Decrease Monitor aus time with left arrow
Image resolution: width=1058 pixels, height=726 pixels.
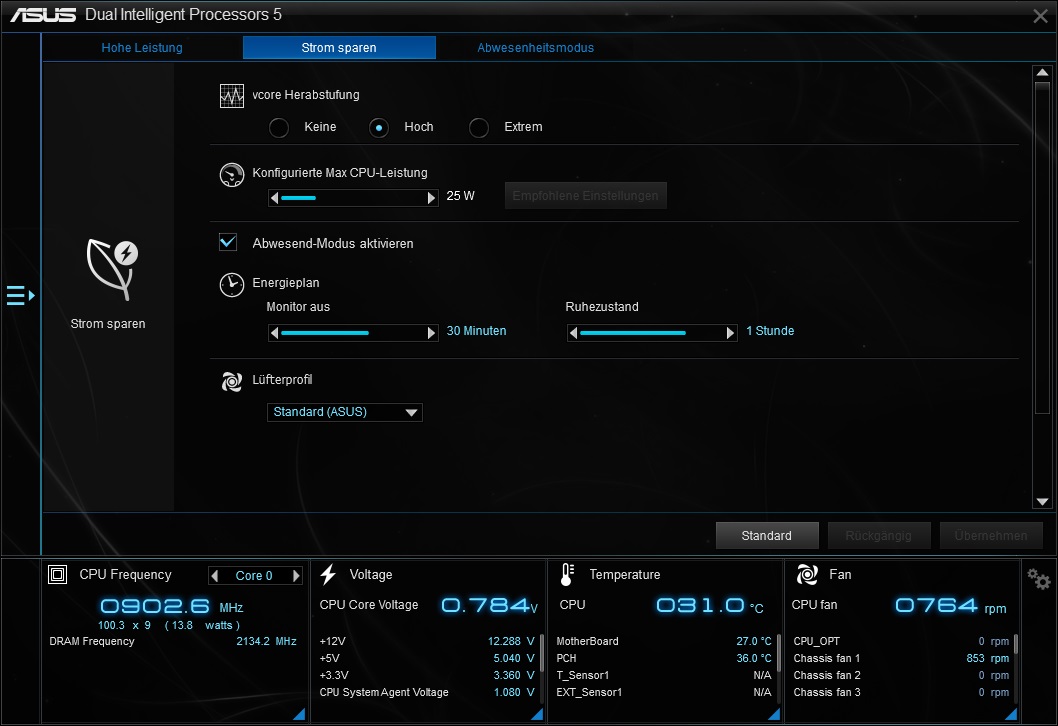tap(274, 333)
